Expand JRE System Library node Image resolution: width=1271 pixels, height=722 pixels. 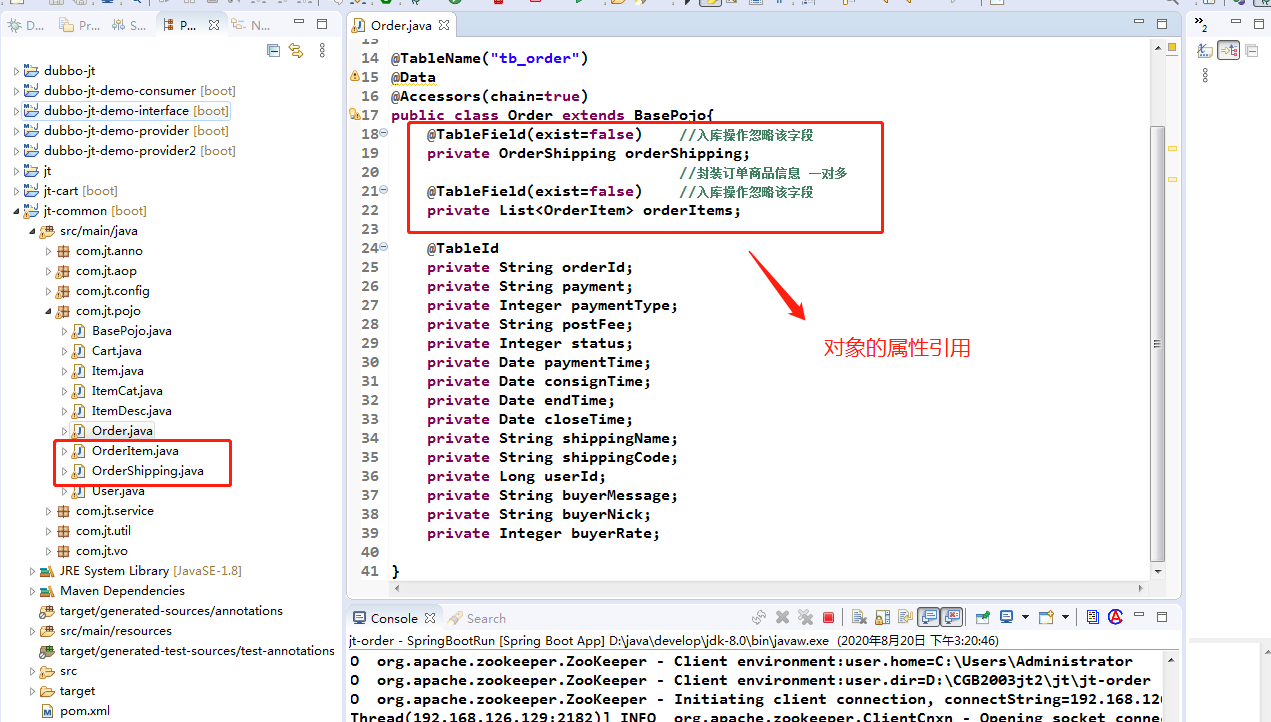[x=32, y=571]
